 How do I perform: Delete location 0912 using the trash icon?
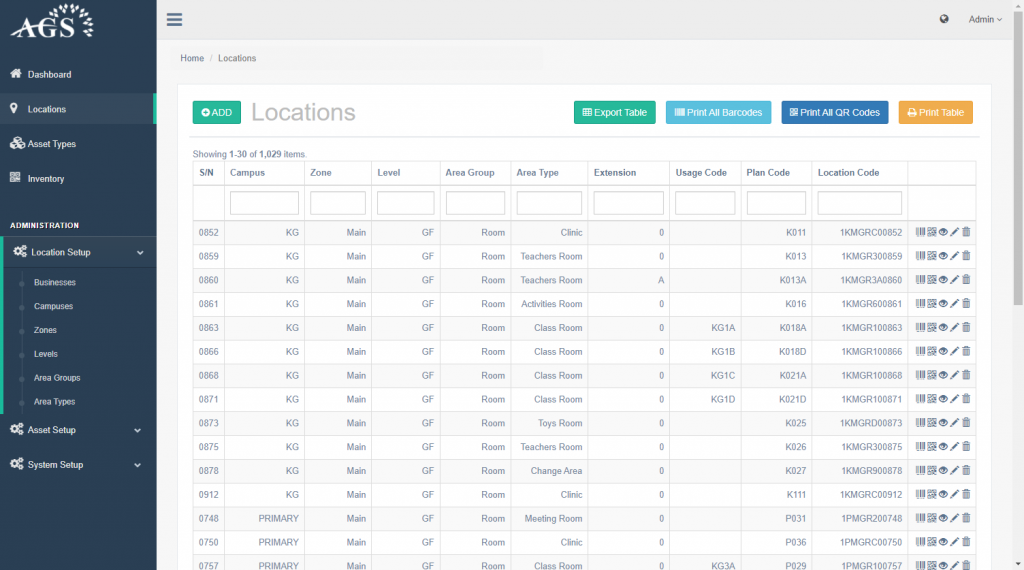966,495
